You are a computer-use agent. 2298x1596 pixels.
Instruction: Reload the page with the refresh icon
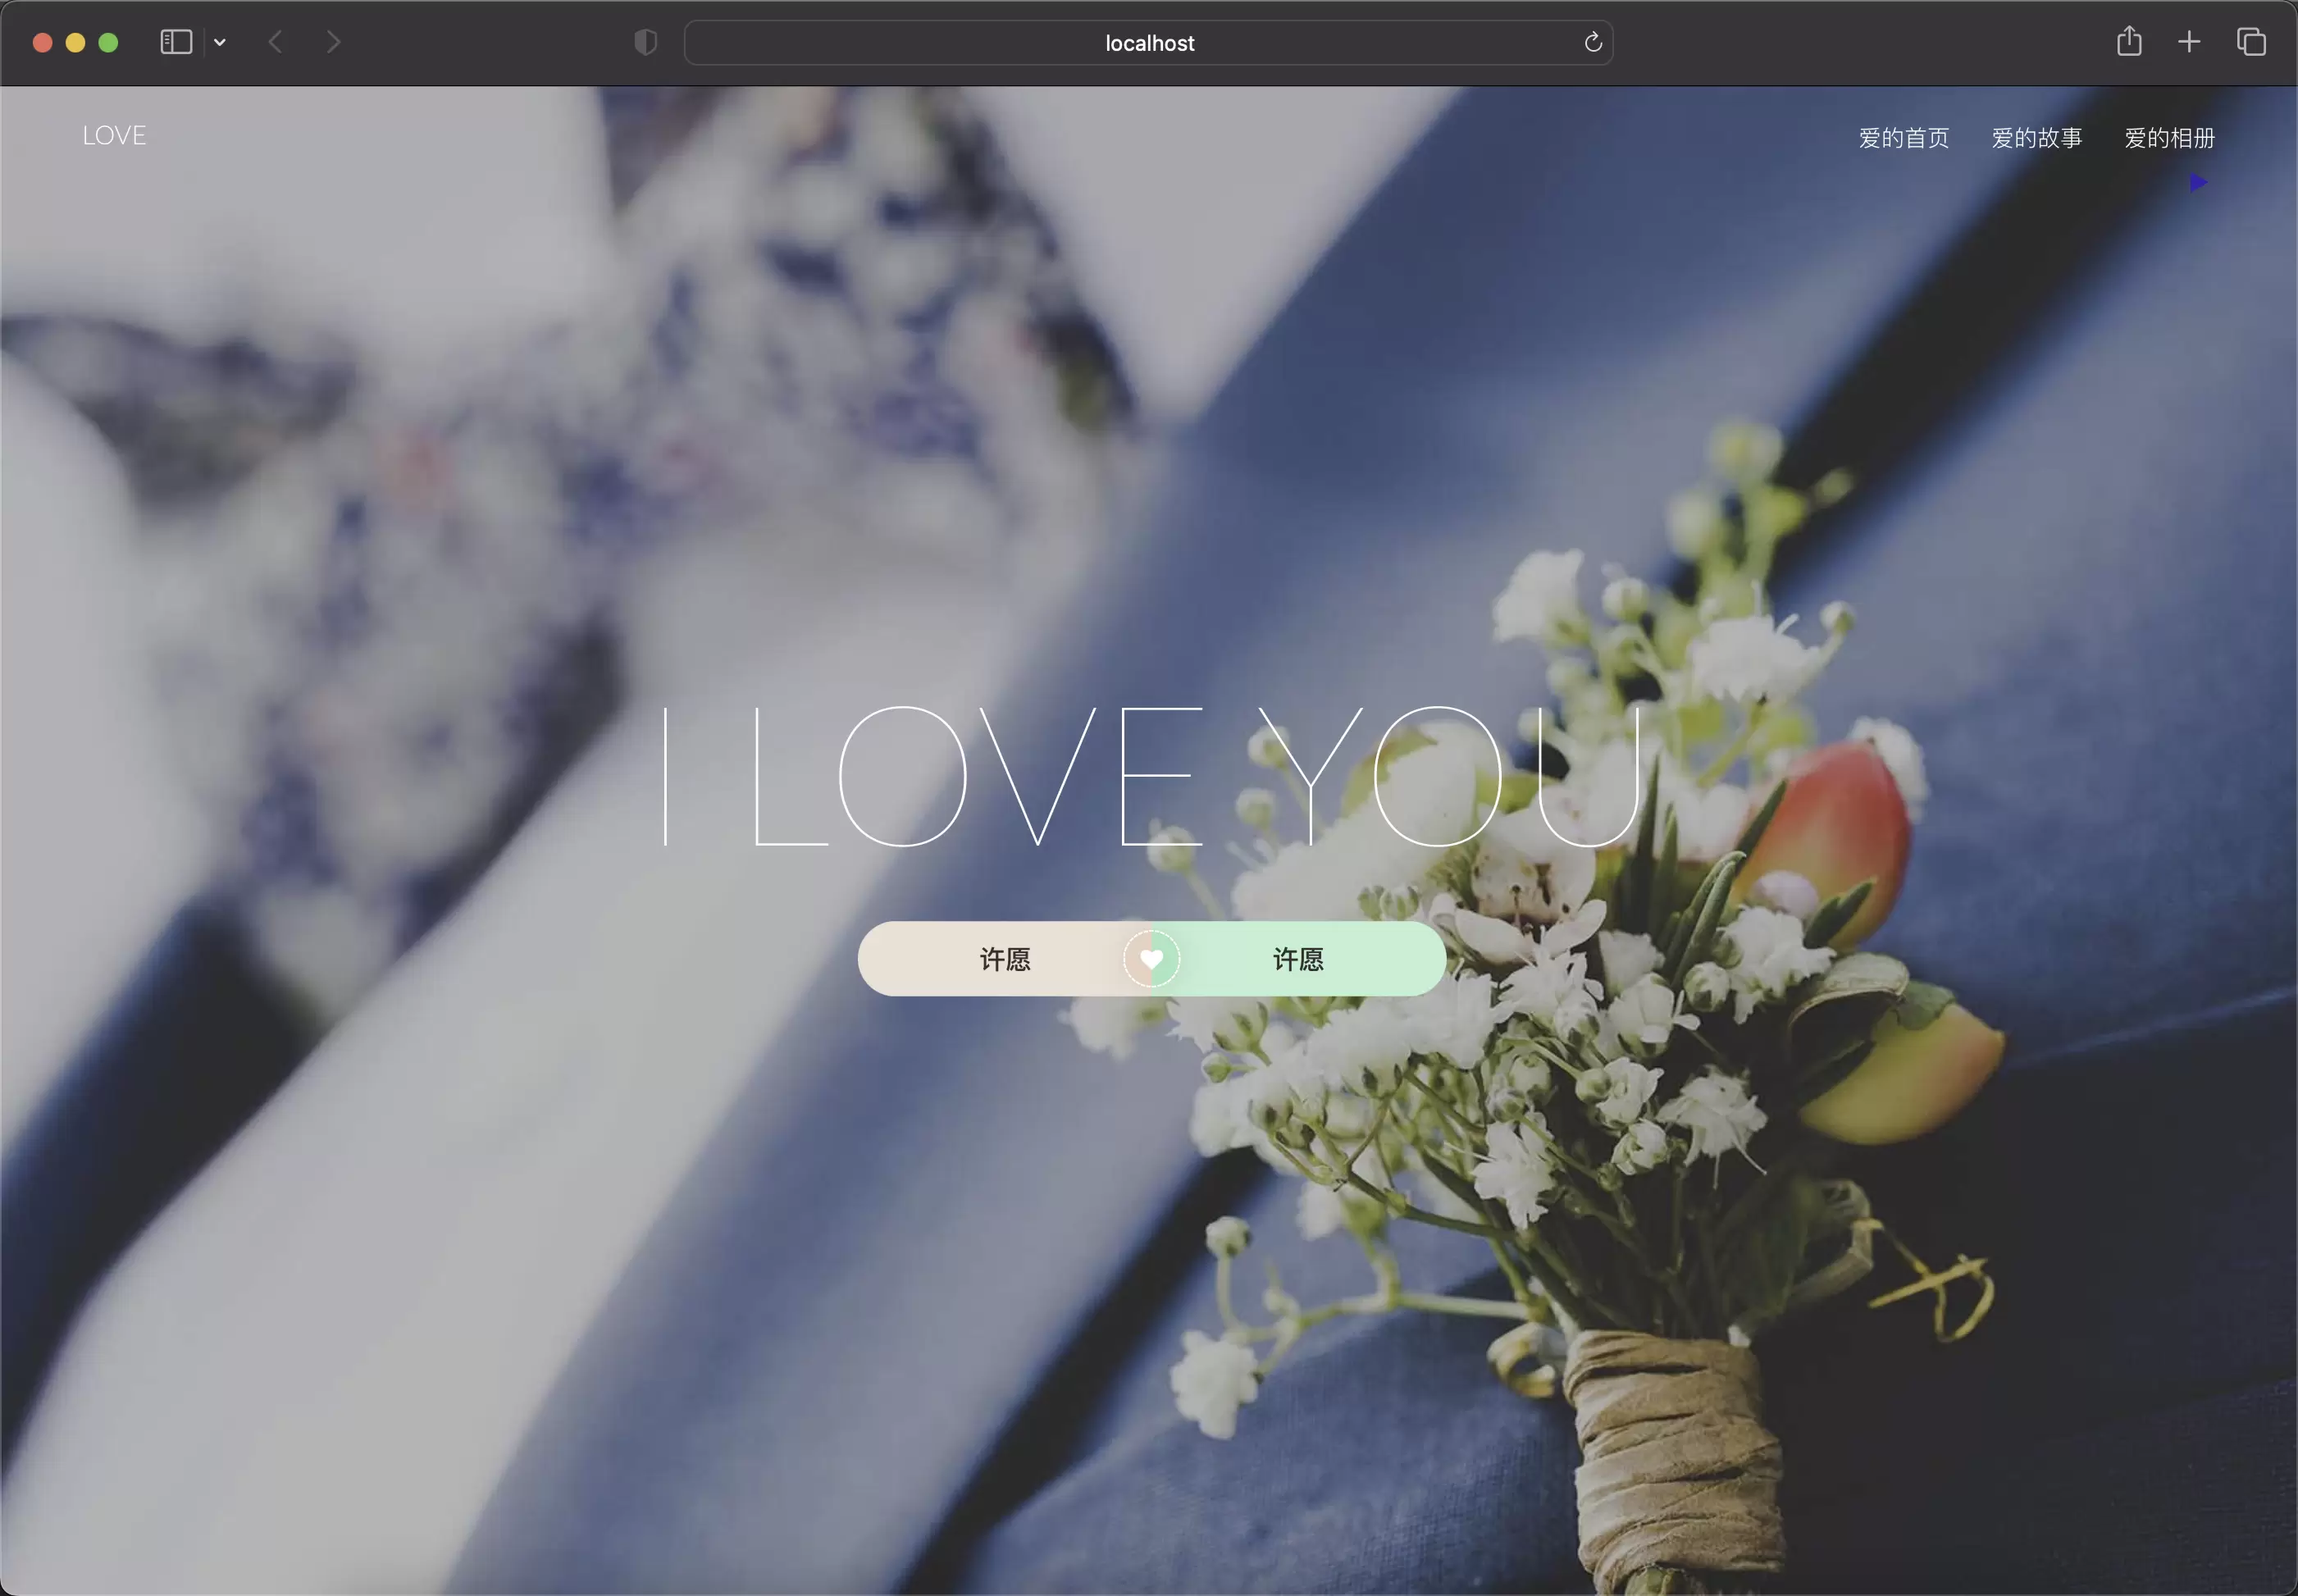coord(1593,42)
